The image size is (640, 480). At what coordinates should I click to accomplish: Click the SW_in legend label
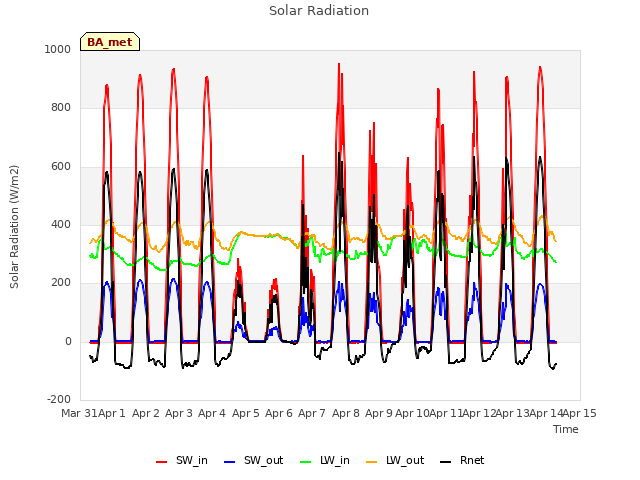click(x=191, y=460)
